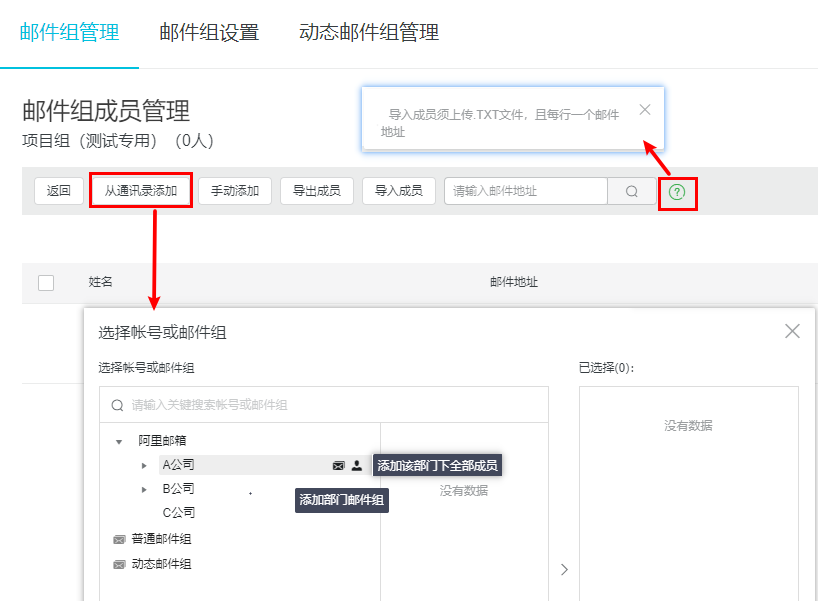Tick the select-all checkbox in the table header
This screenshot has width=818, height=601.
[46, 282]
